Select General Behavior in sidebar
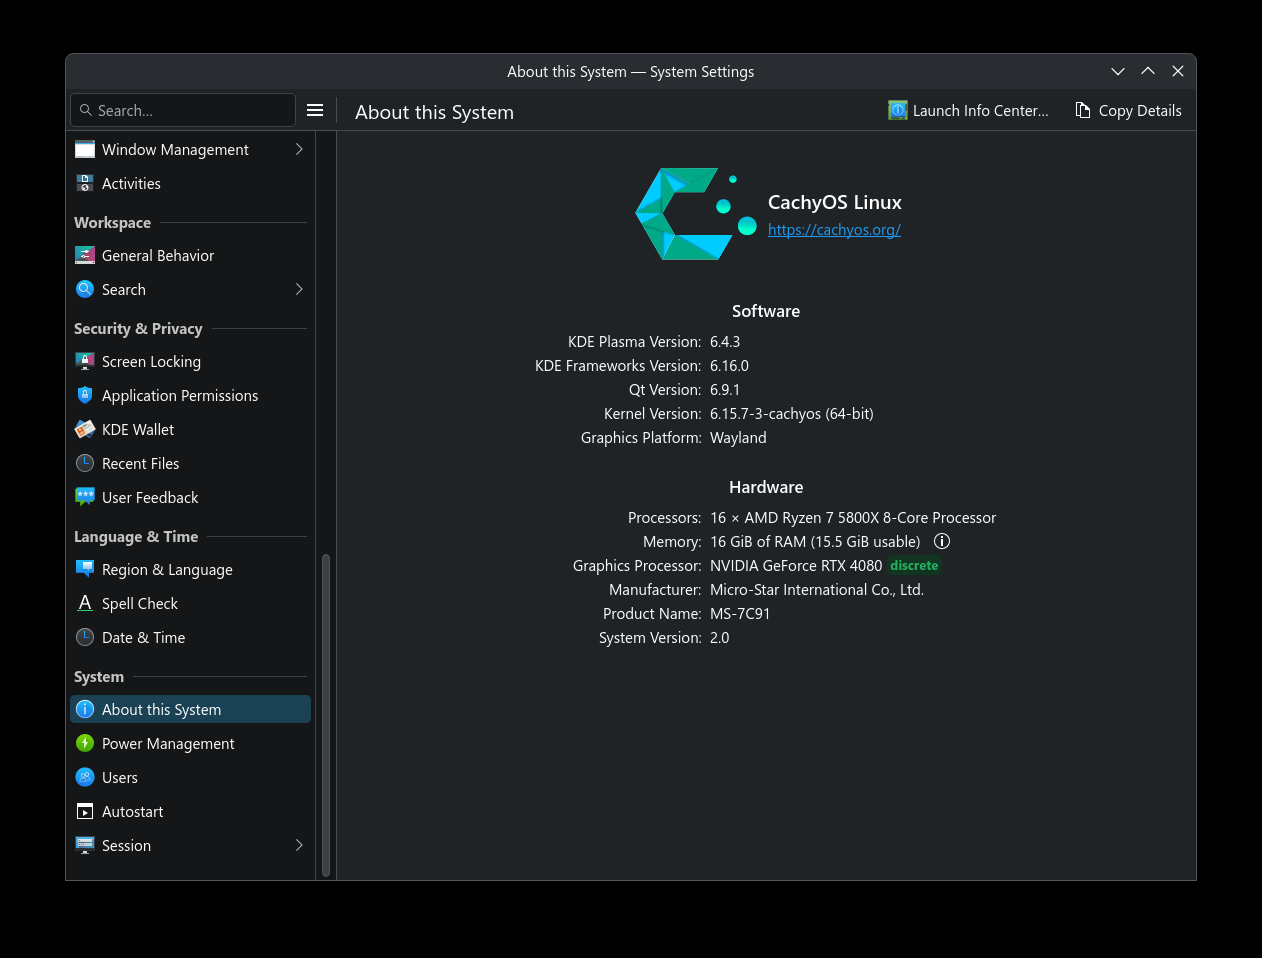Image resolution: width=1262 pixels, height=958 pixels. click(190, 255)
